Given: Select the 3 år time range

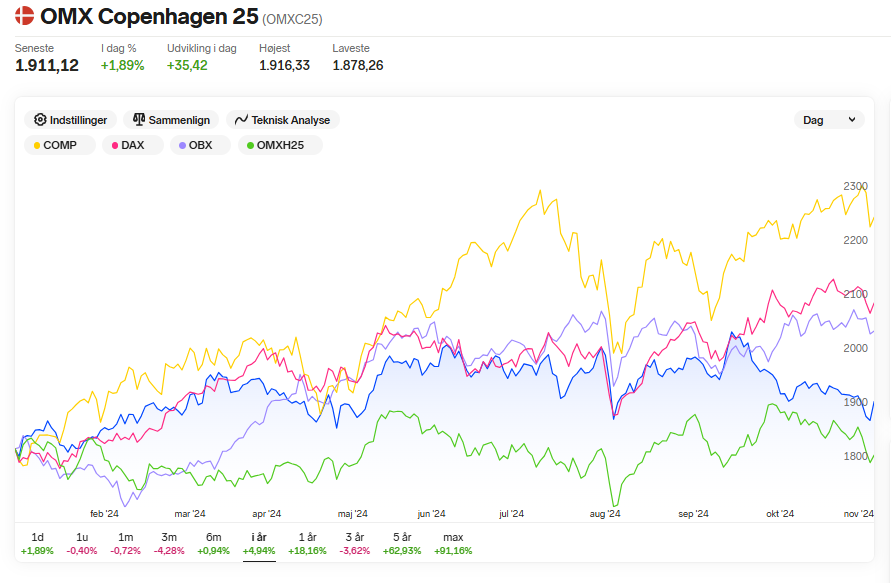Looking at the screenshot, I should [x=355, y=543].
